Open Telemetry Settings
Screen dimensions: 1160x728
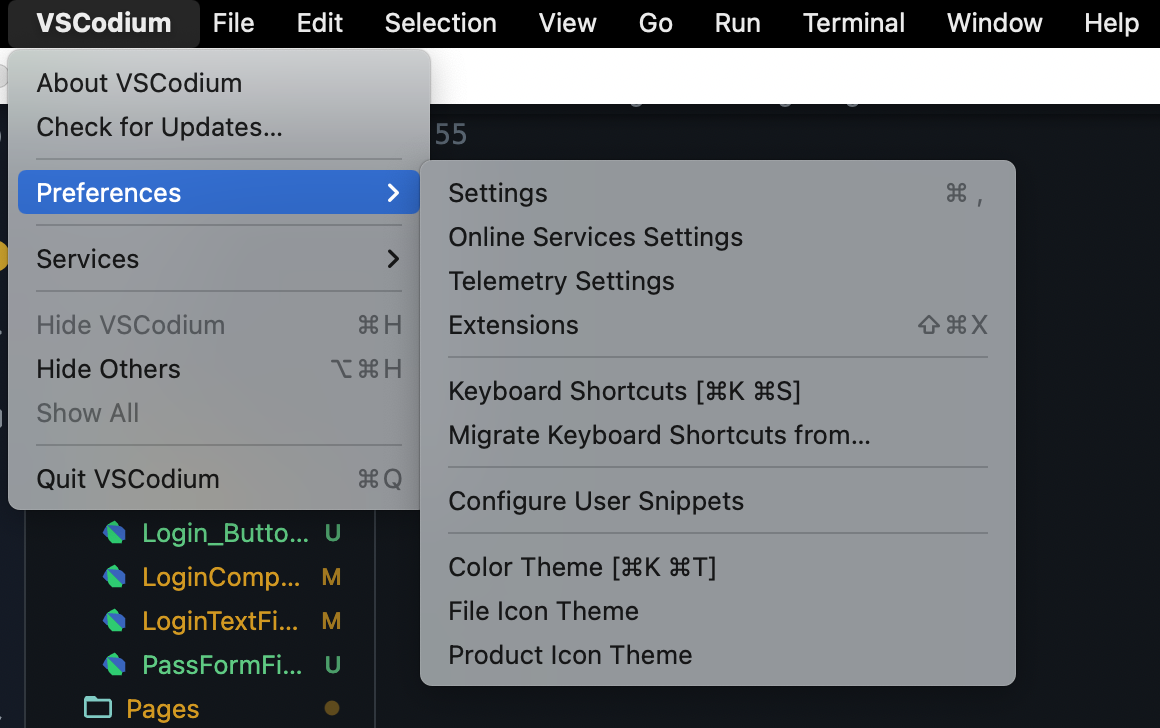[x=718, y=281]
